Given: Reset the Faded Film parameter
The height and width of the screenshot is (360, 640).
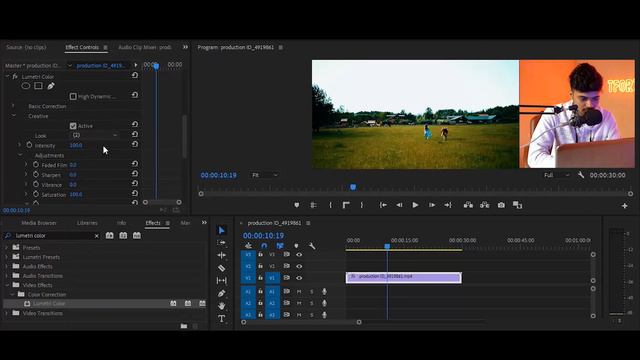Looking at the screenshot, I should tap(135, 164).
